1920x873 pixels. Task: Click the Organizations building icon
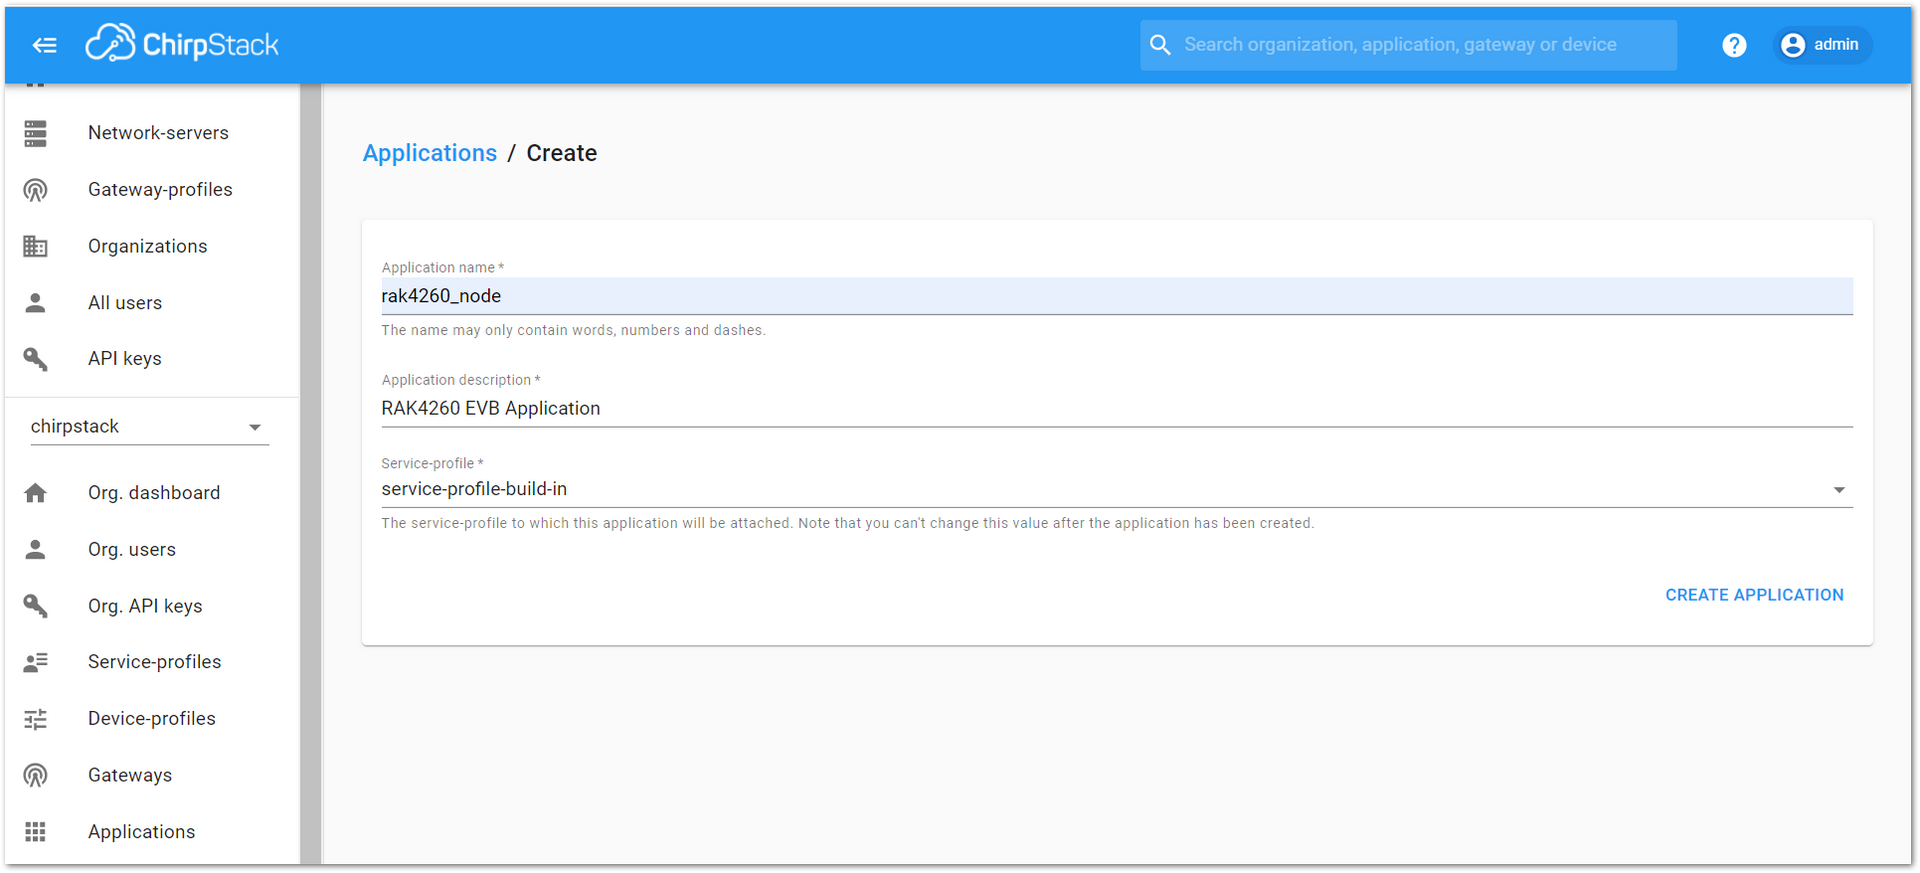click(36, 246)
